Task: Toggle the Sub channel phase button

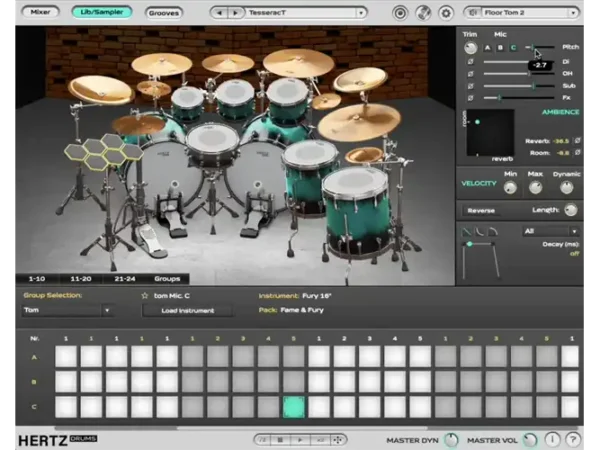Action: pyautogui.click(x=470, y=86)
